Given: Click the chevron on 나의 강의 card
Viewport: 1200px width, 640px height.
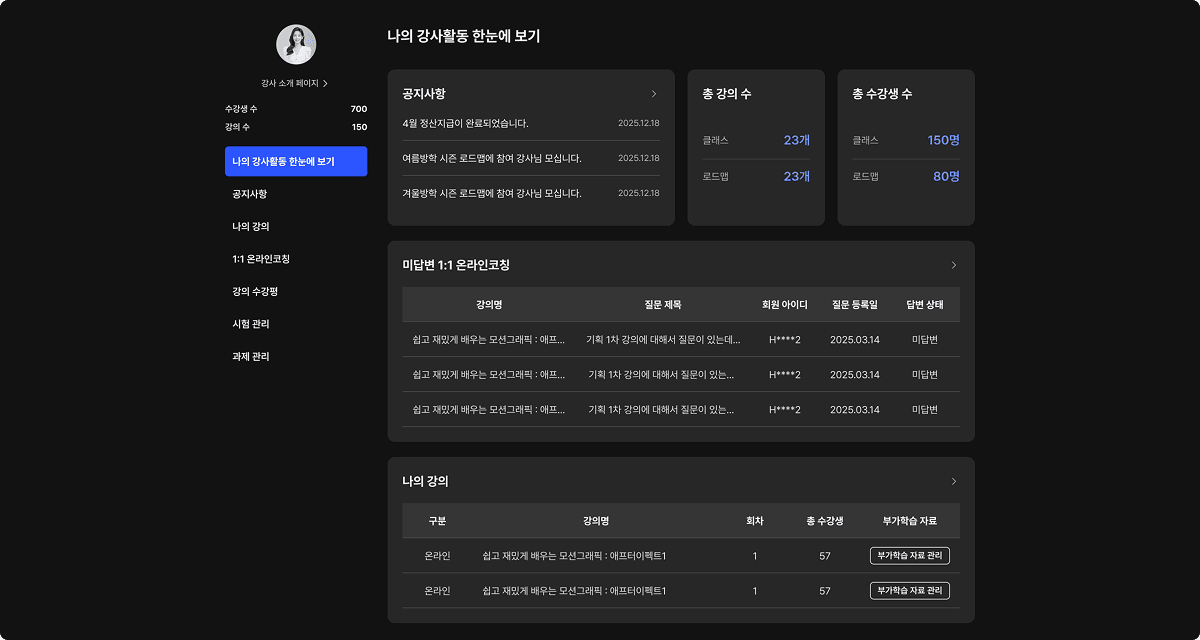Looking at the screenshot, I should click(x=953, y=482).
